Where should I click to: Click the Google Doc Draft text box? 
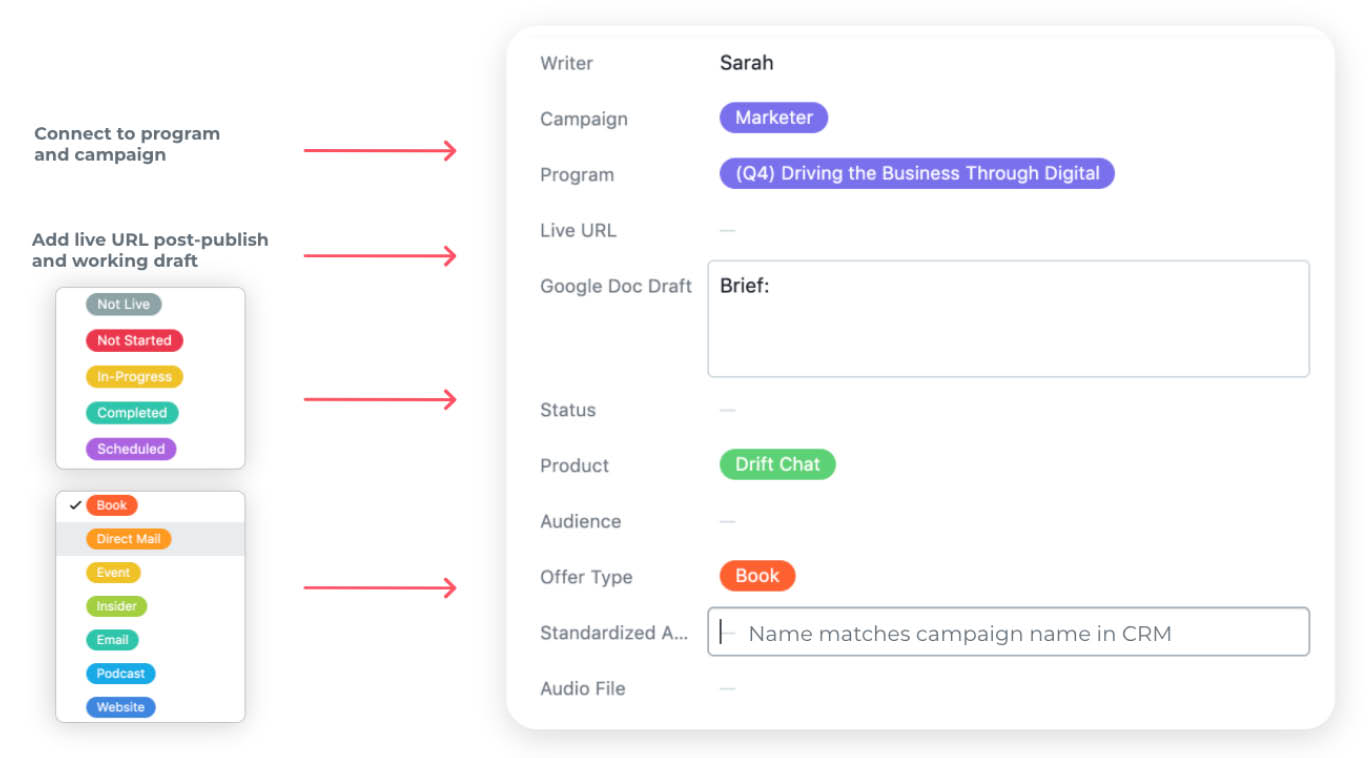pyautogui.click(x=1008, y=319)
